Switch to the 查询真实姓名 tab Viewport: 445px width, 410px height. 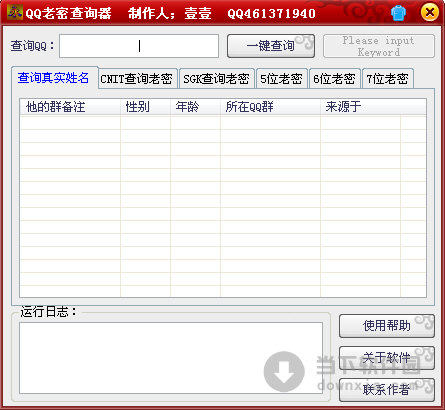pos(54,78)
